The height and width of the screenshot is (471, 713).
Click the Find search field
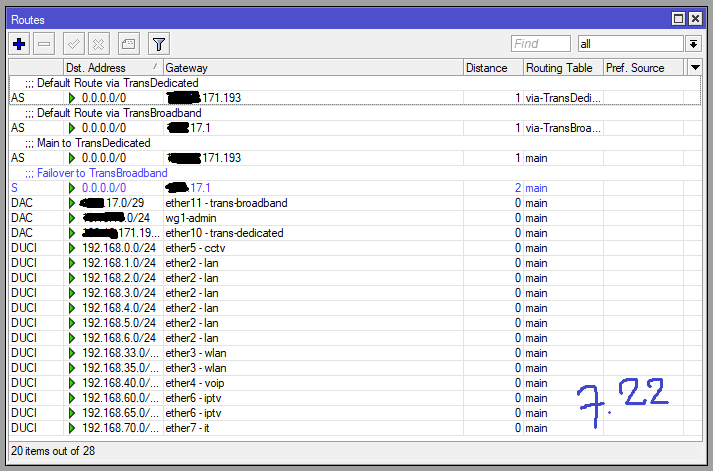[x=541, y=44]
